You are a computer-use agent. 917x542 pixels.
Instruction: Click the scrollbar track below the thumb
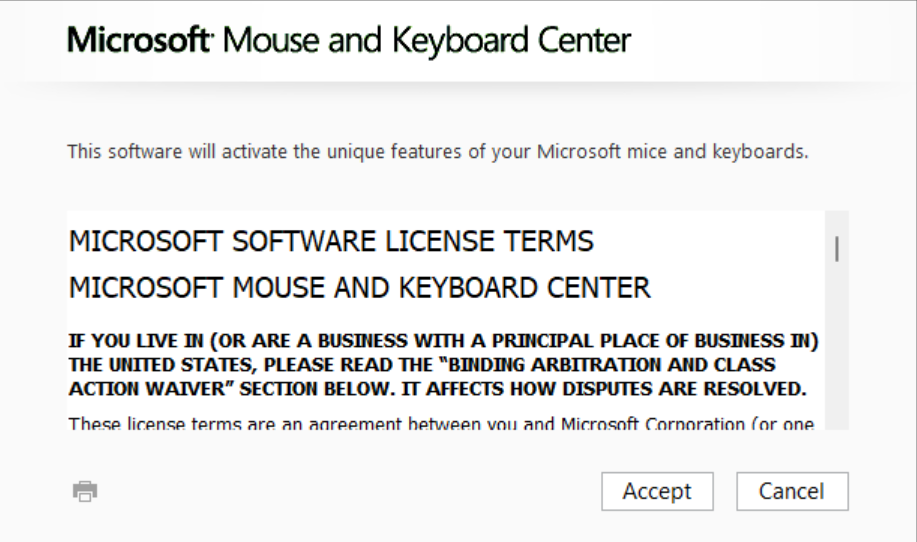(x=837, y=345)
